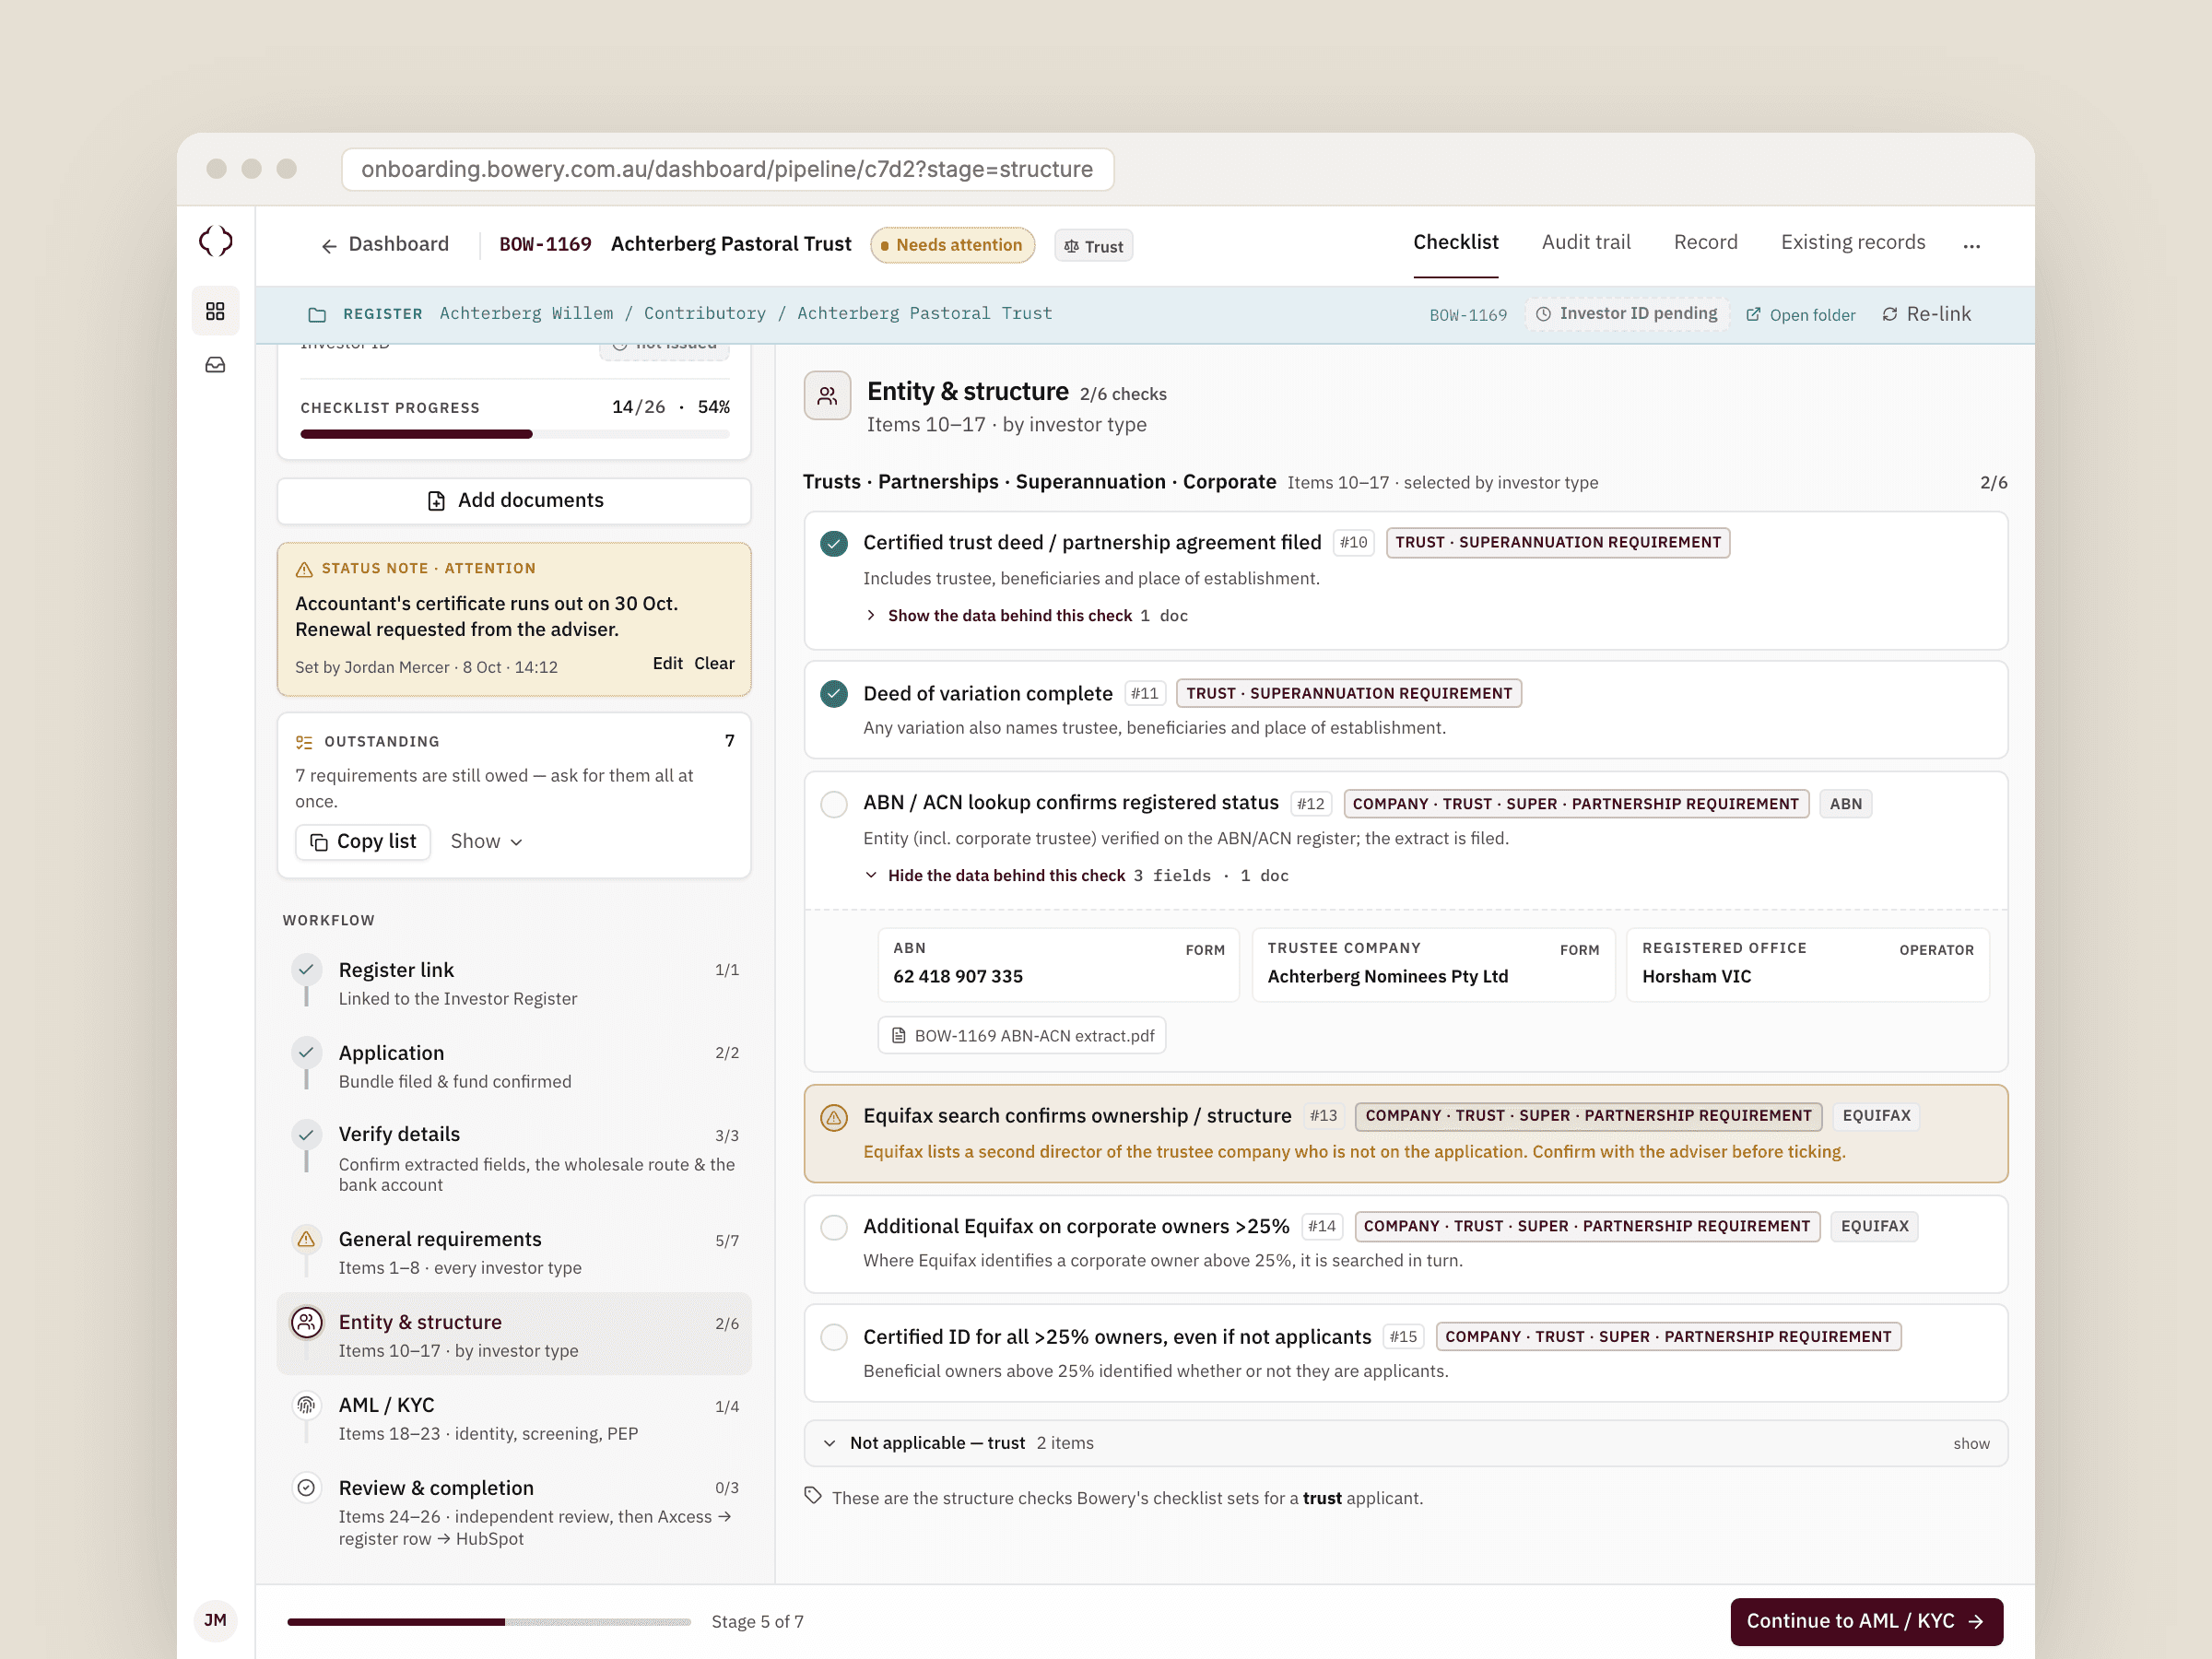2212x1659 pixels.
Task: Click the back arrow next to Dashboard
Action: 328,245
